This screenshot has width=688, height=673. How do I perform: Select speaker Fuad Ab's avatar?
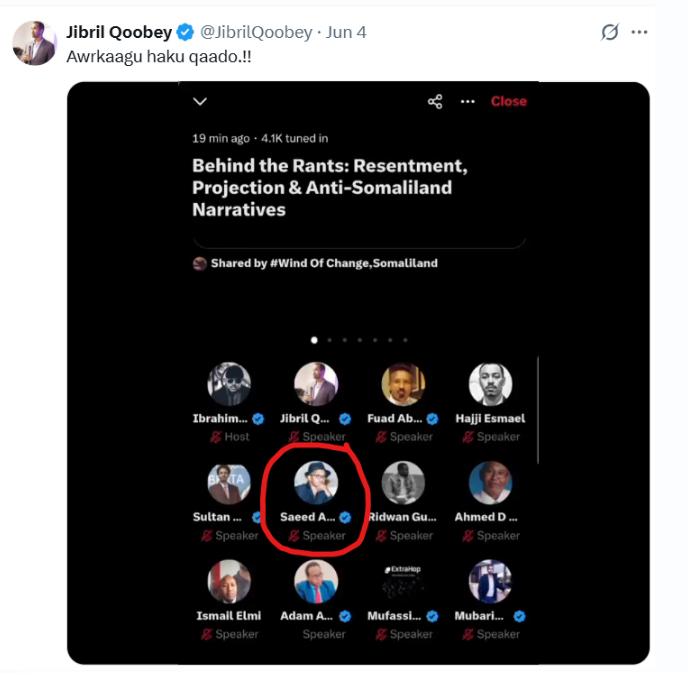pyautogui.click(x=403, y=384)
